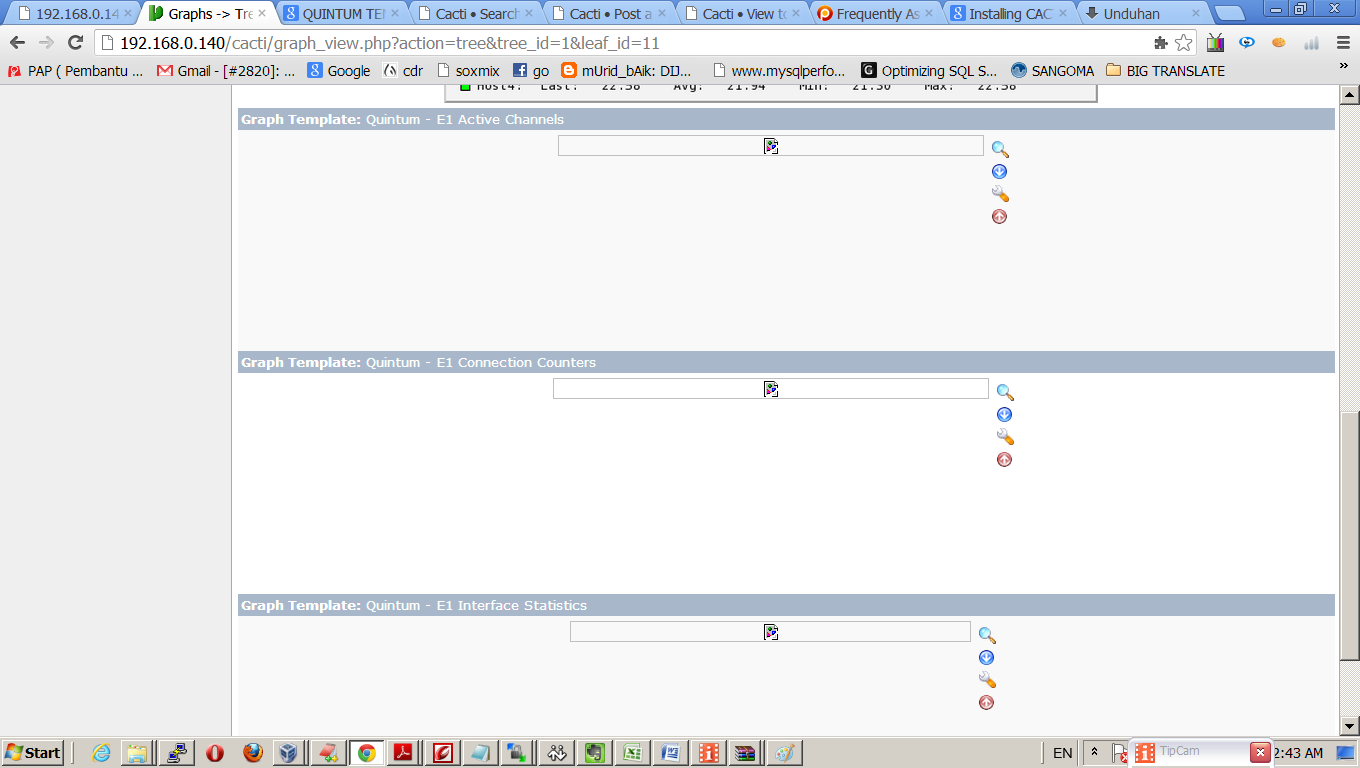The height and width of the screenshot is (768, 1360).
Task: Open the VirtualBox cube taskbar icon
Action: click(x=289, y=753)
